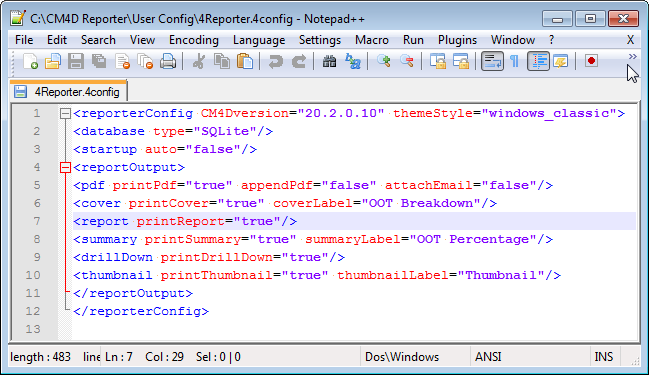Start macro recording with red dot
The image size is (649, 375).
tap(591, 61)
